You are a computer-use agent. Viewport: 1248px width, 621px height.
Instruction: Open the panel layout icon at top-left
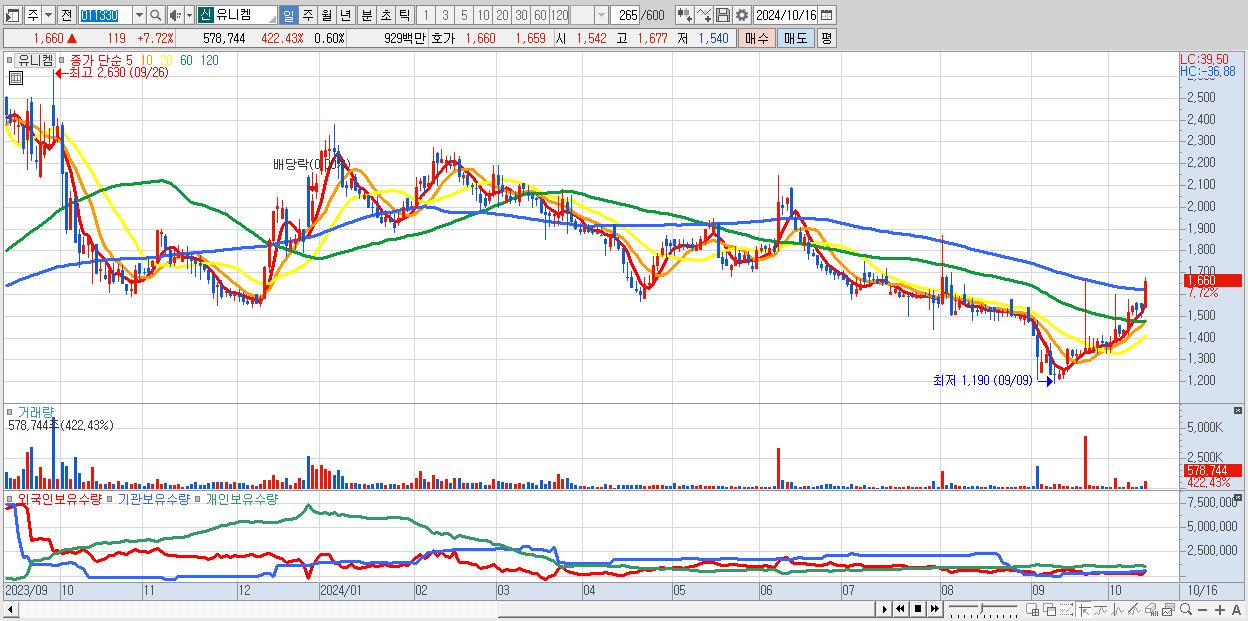point(12,15)
